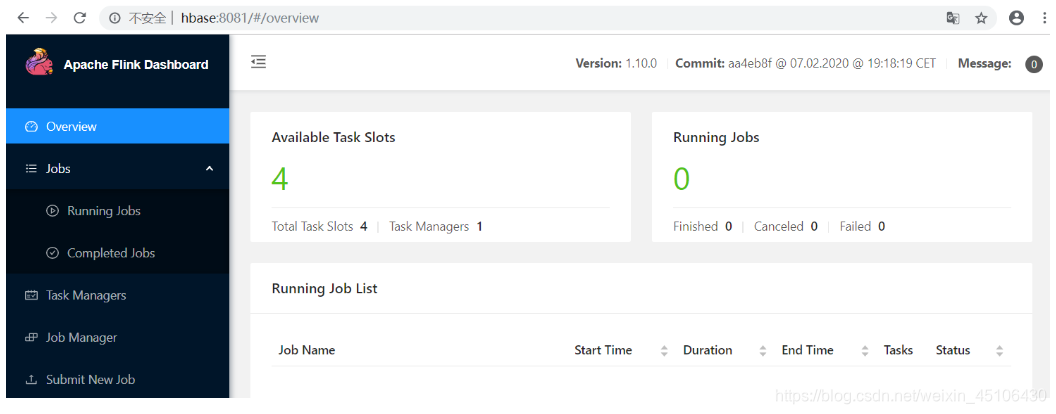Click the End Time column header

(807, 350)
